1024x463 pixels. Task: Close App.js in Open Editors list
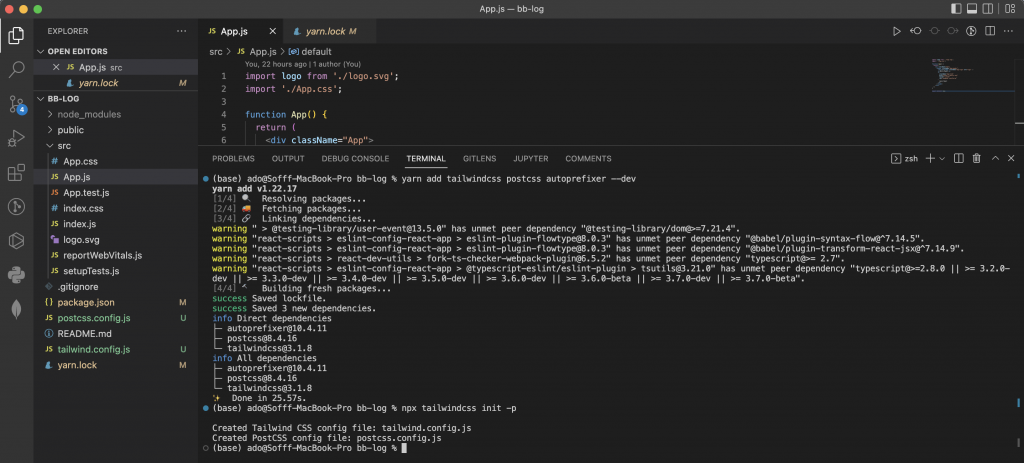point(56,67)
